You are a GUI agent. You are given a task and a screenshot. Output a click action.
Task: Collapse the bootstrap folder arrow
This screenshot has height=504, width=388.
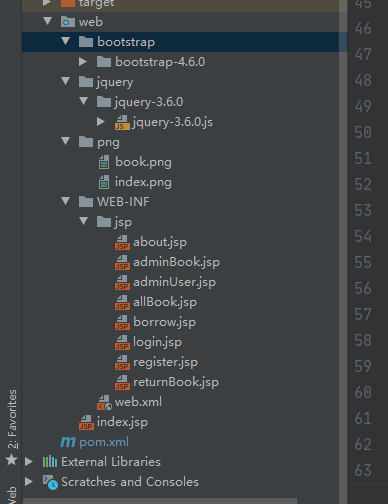[x=66, y=41]
